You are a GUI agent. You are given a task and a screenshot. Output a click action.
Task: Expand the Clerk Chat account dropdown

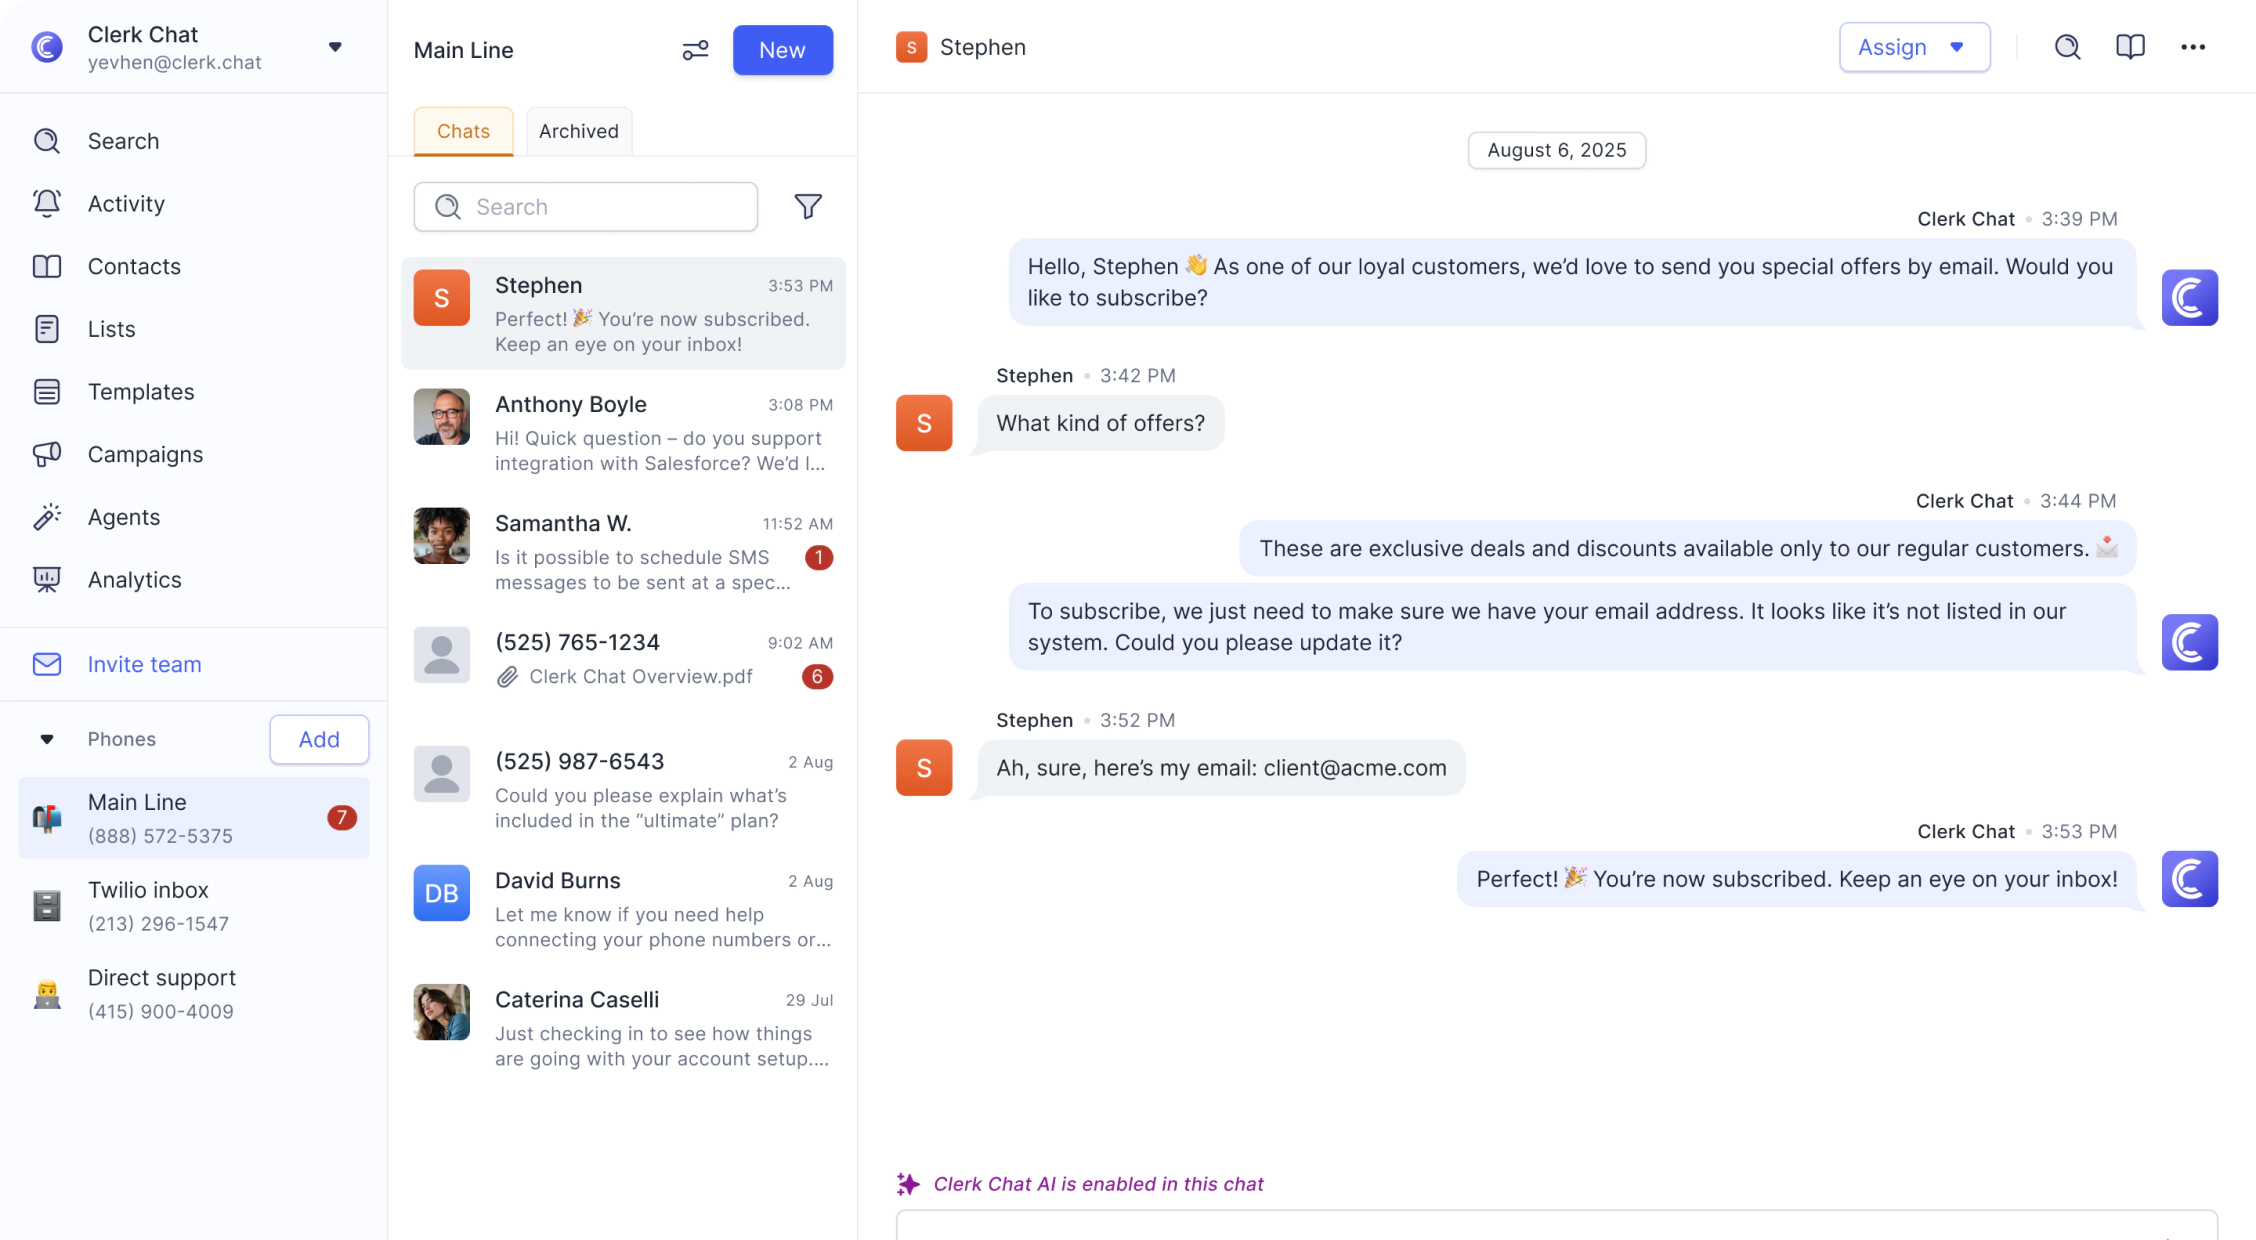(336, 47)
